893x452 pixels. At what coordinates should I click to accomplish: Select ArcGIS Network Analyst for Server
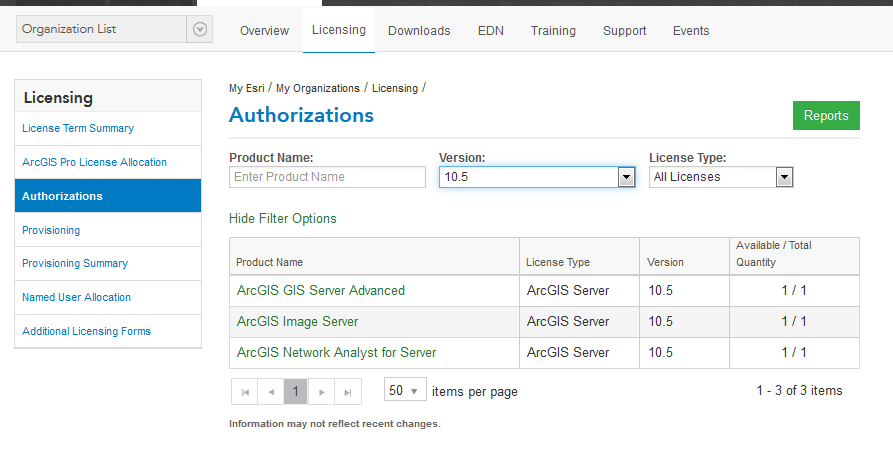pos(336,353)
